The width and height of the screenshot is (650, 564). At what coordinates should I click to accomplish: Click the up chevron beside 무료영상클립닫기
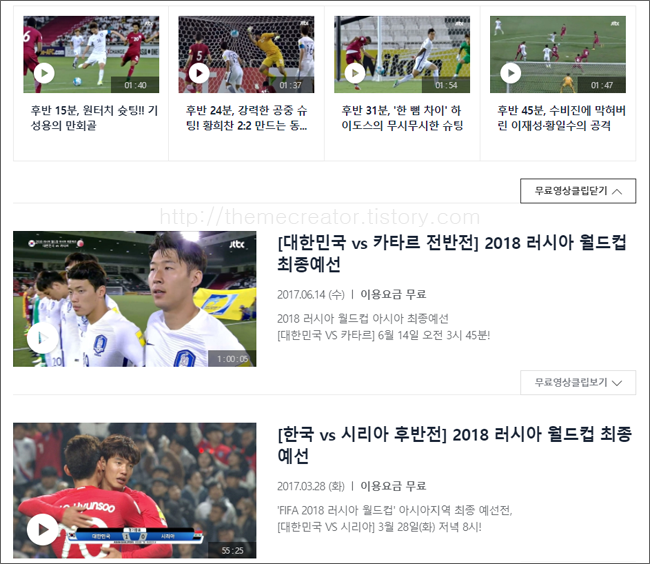[x=617, y=191]
